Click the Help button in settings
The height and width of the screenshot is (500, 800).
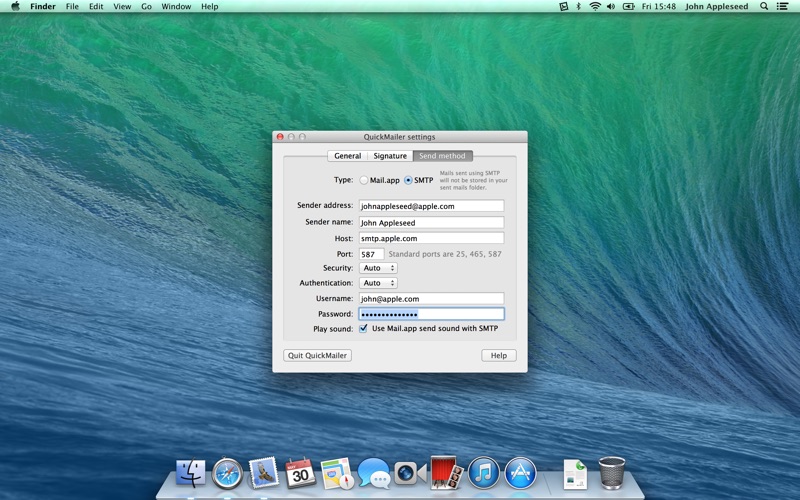point(499,355)
